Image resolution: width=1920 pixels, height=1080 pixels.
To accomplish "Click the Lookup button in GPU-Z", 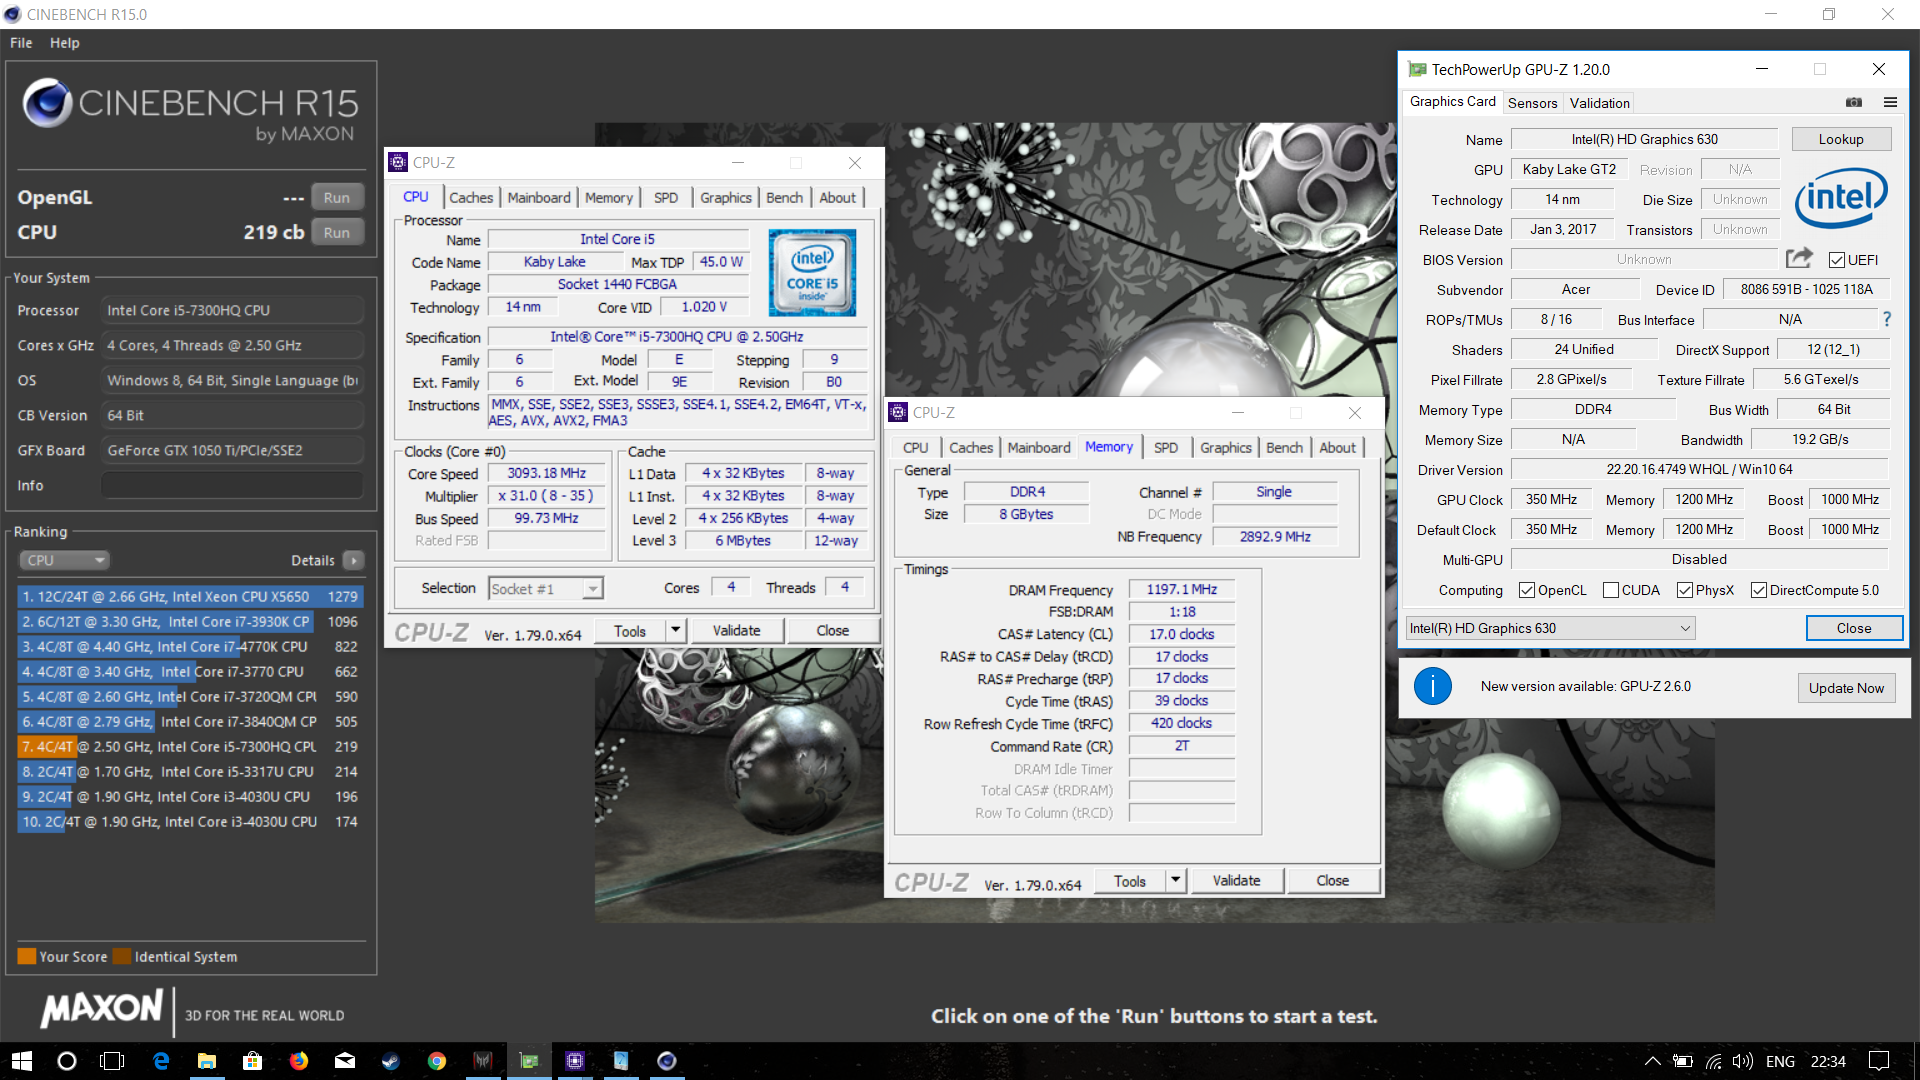I will tap(1840, 140).
